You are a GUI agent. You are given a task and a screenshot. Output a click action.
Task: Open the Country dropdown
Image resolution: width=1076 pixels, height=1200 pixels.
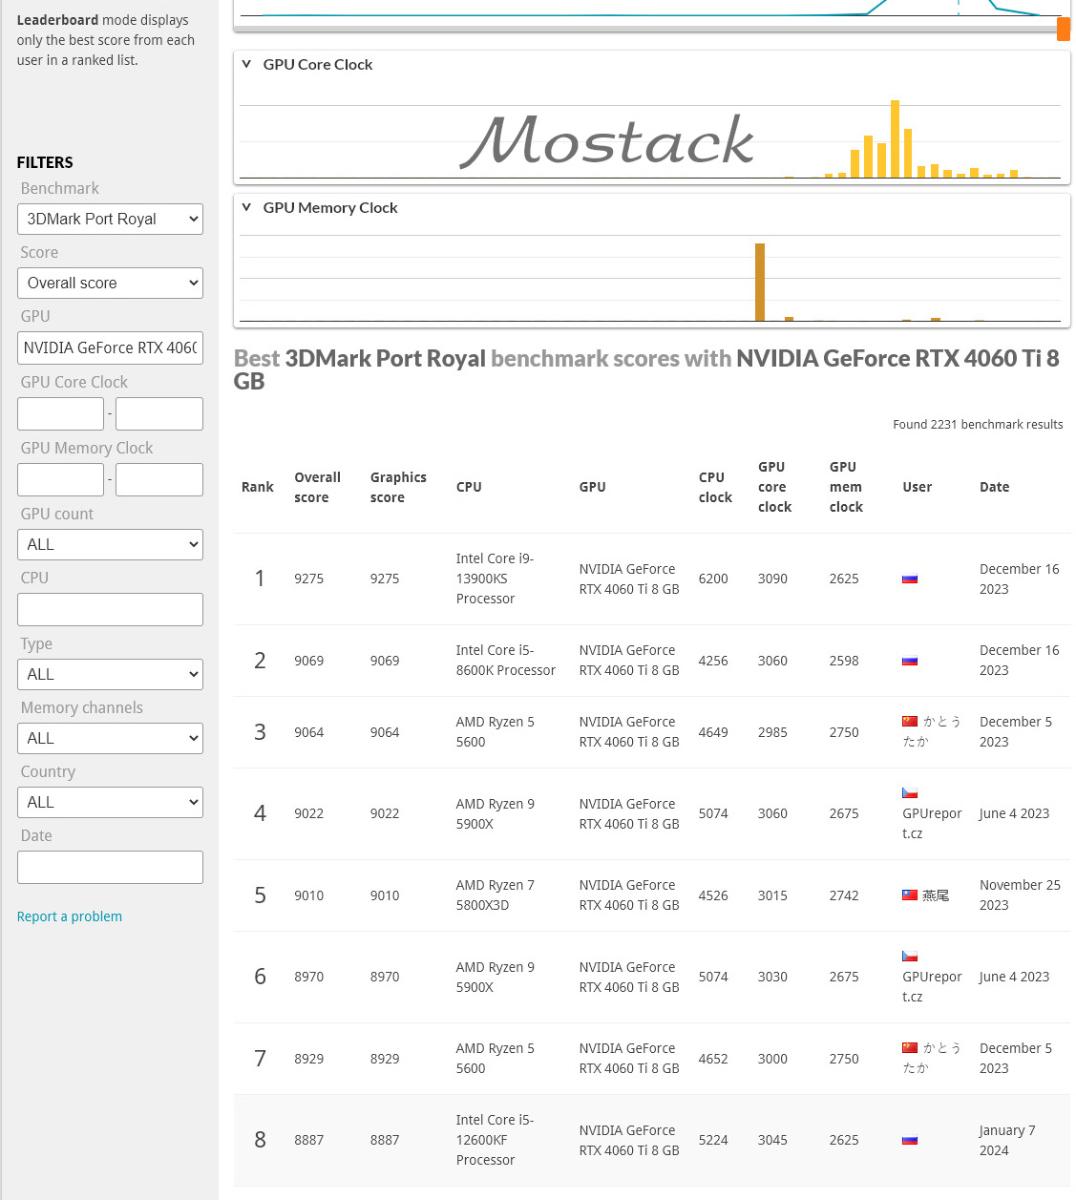click(110, 802)
